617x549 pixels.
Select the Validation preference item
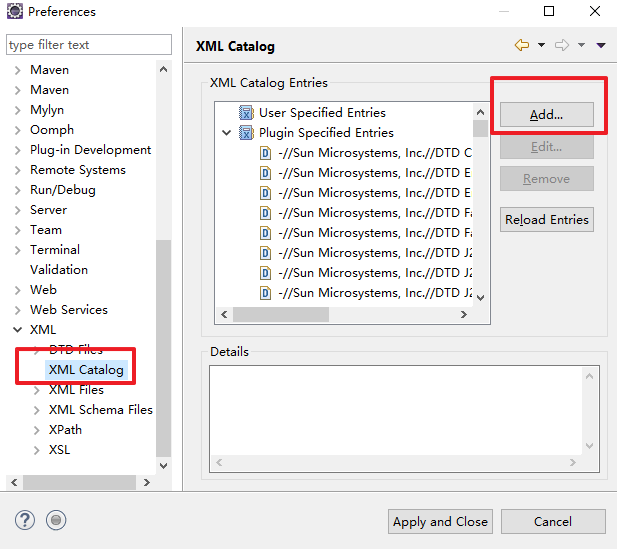point(59,270)
